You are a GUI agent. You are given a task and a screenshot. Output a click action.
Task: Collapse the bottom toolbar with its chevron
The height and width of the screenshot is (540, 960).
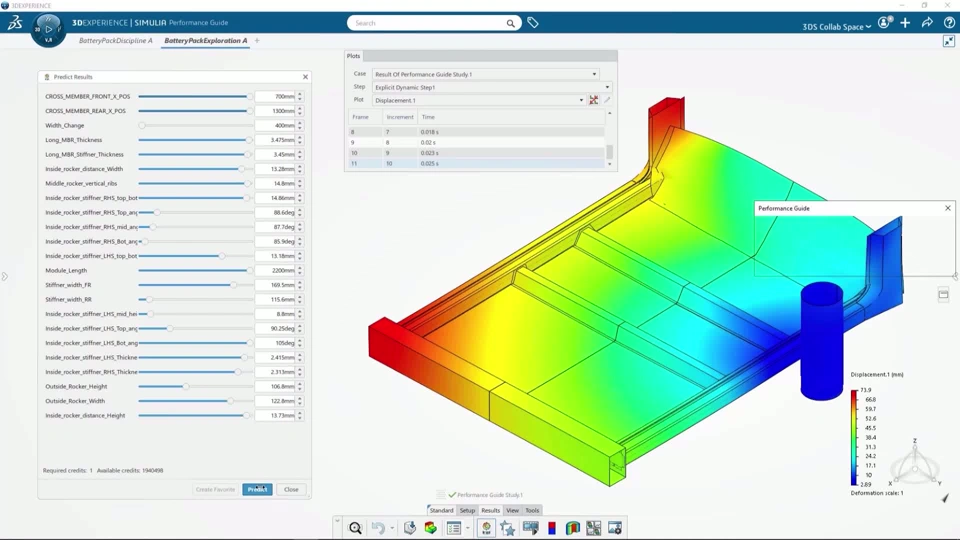click(337, 521)
